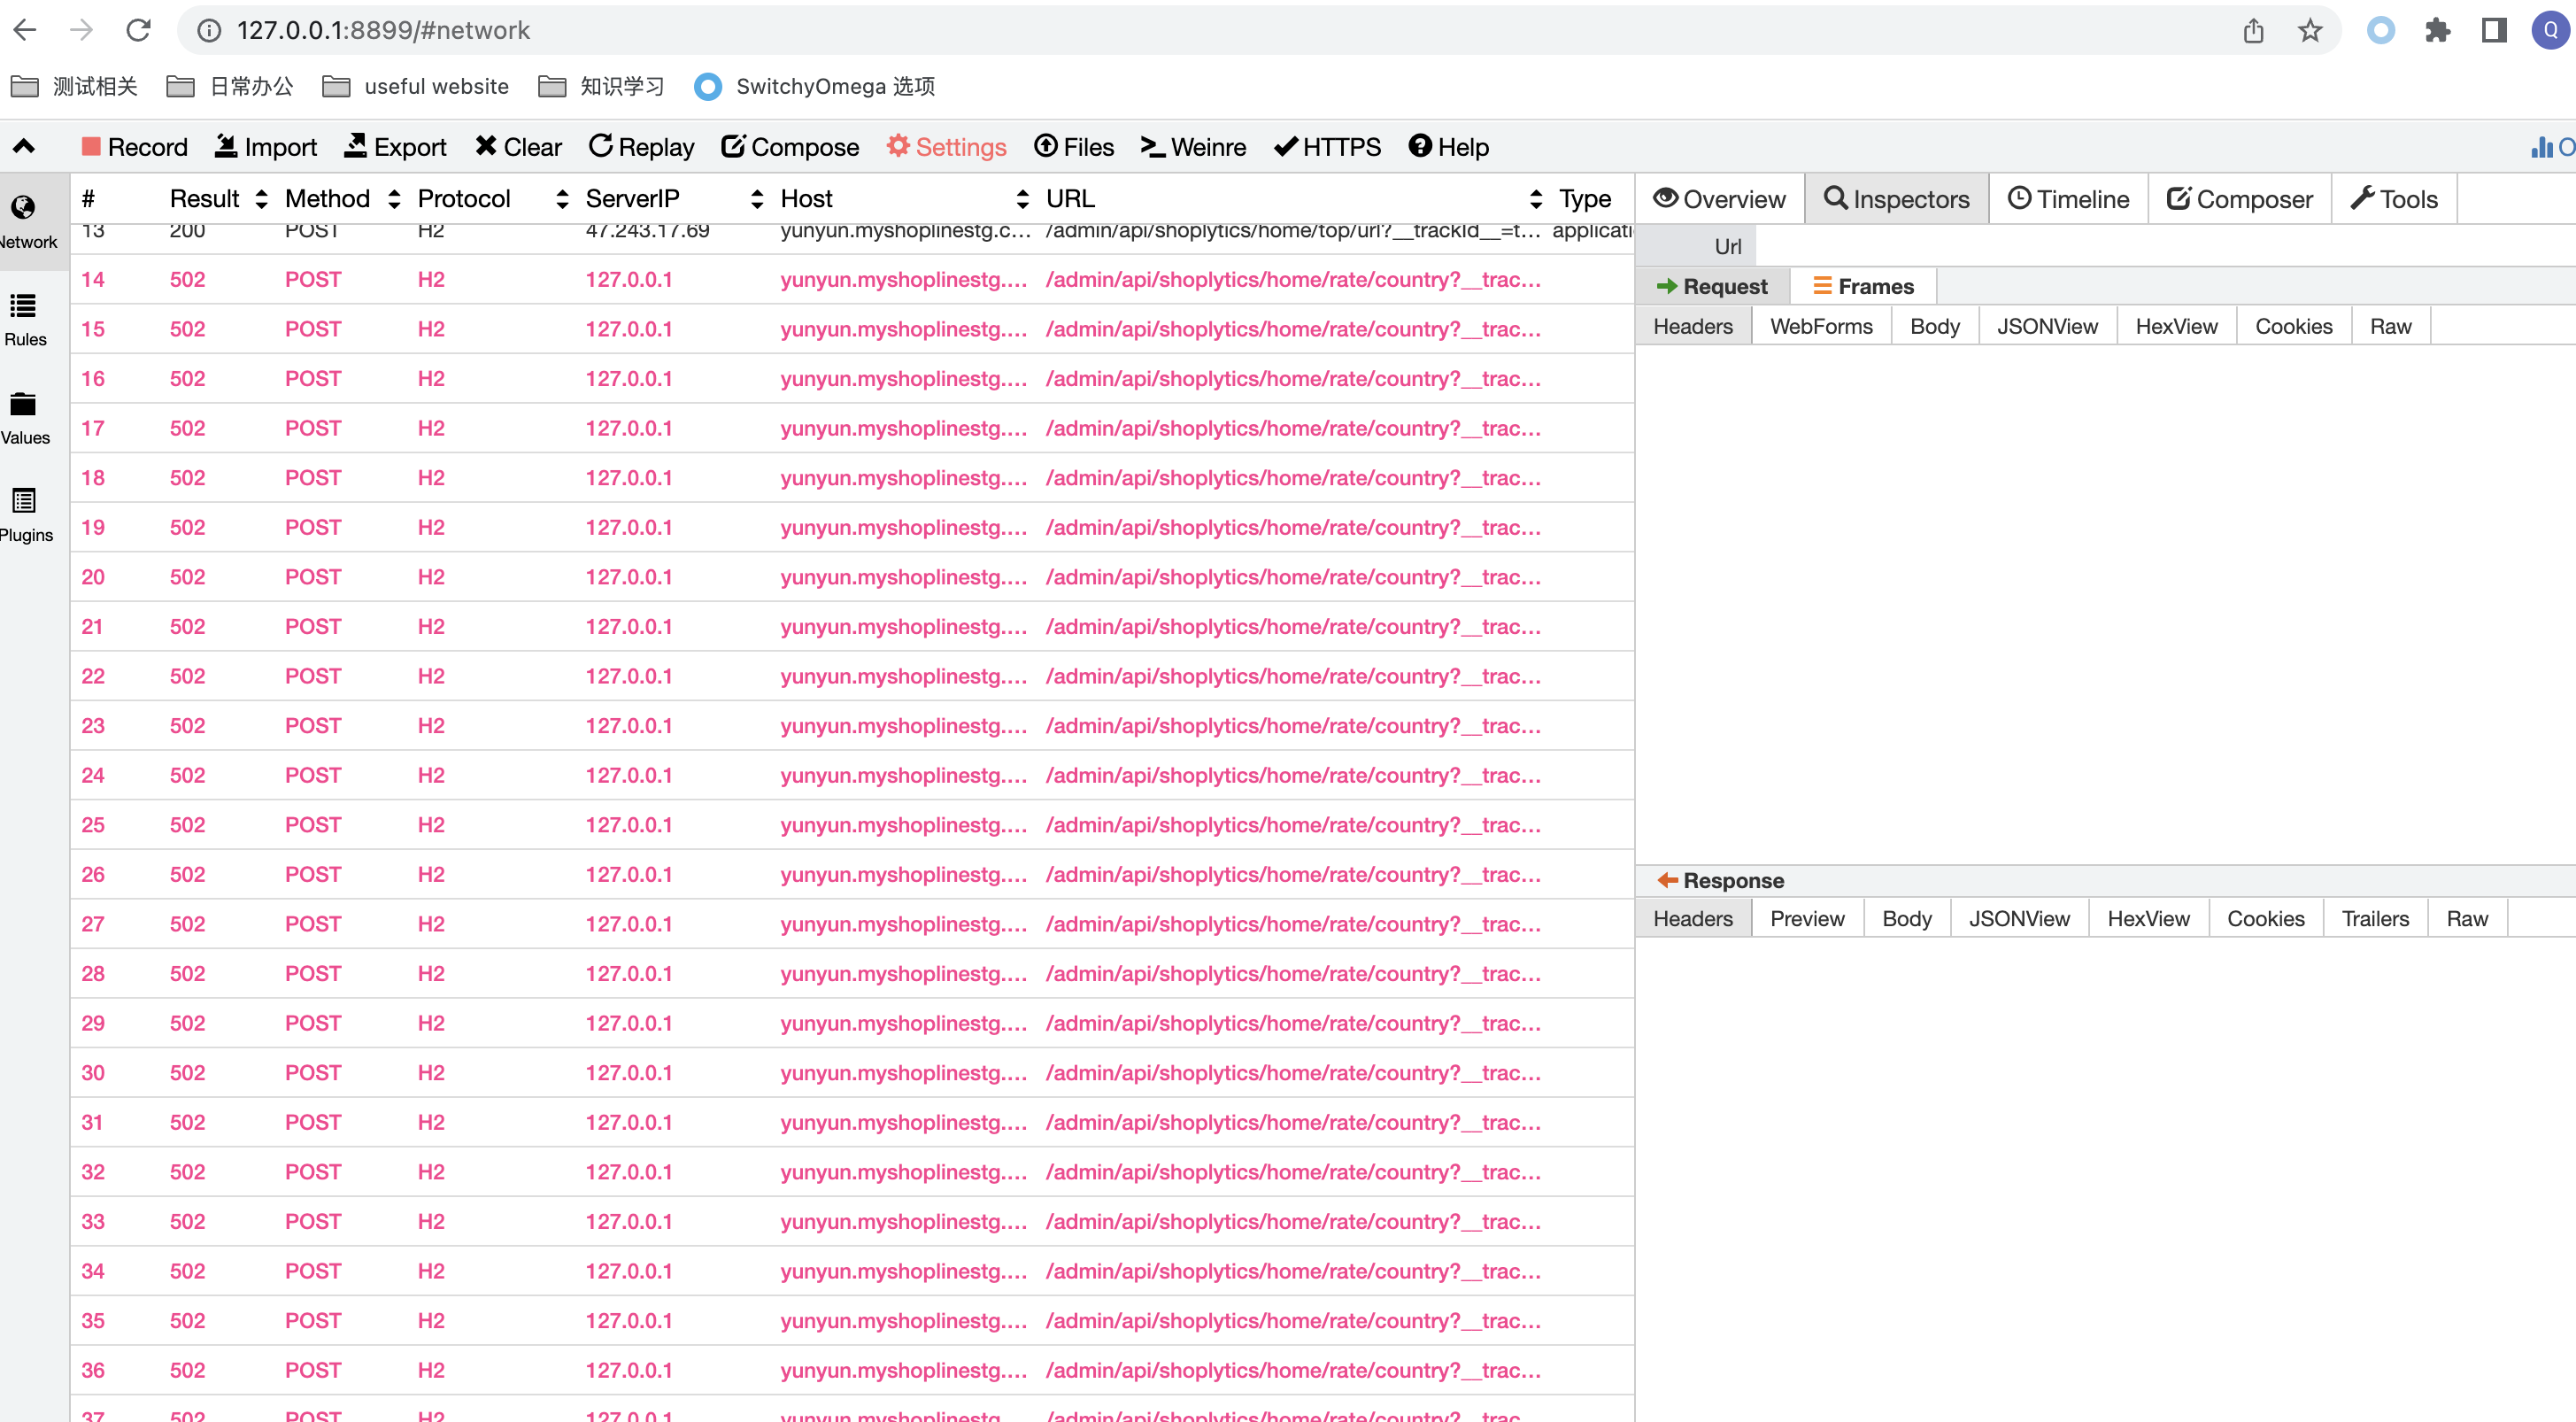Image resolution: width=2576 pixels, height=1422 pixels.
Task: Open the Frames tab
Action: click(1863, 287)
